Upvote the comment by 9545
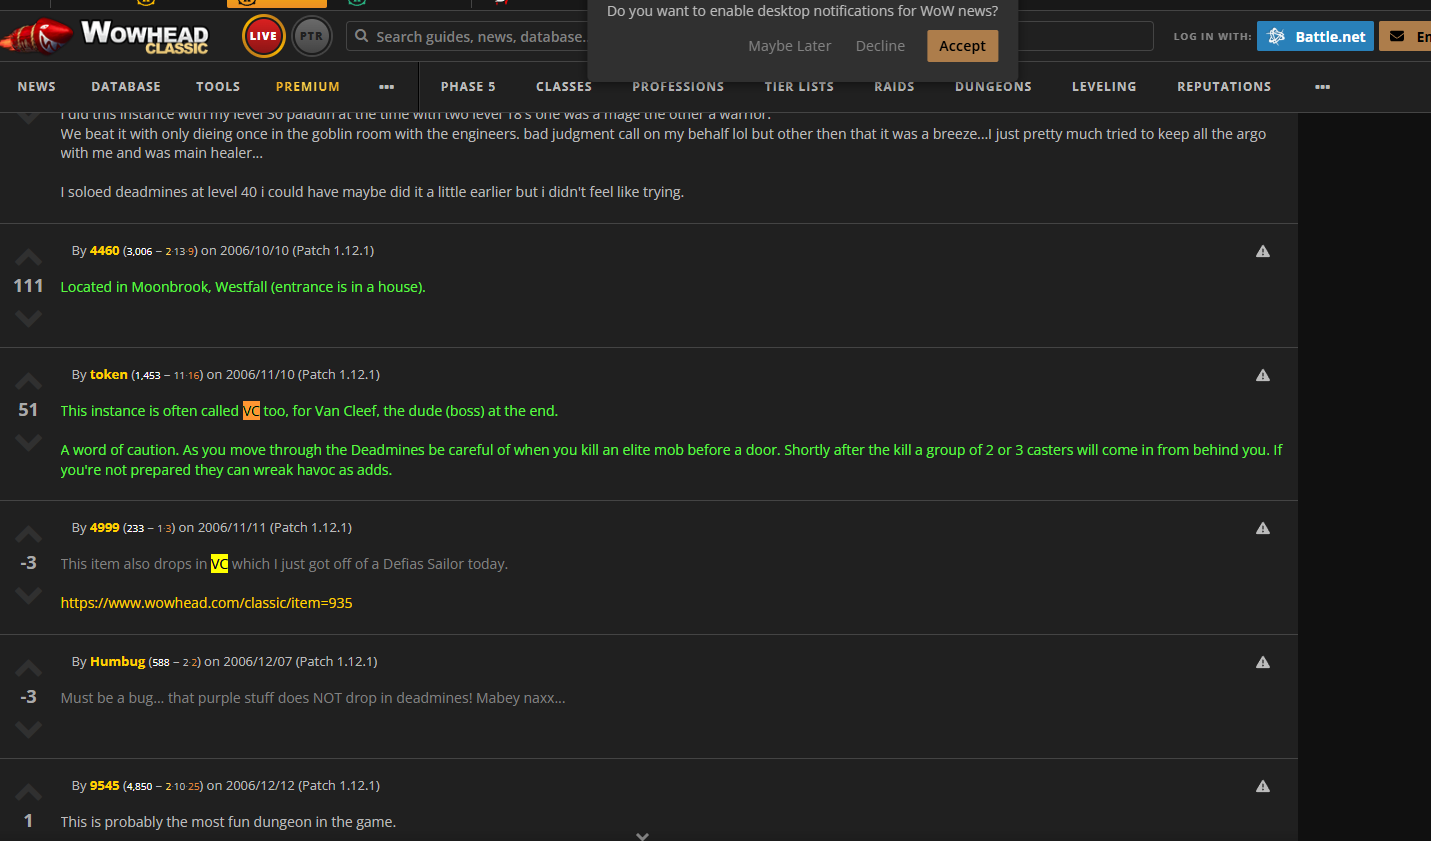This screenshot has height=841, width=1431. click(28, 792)
